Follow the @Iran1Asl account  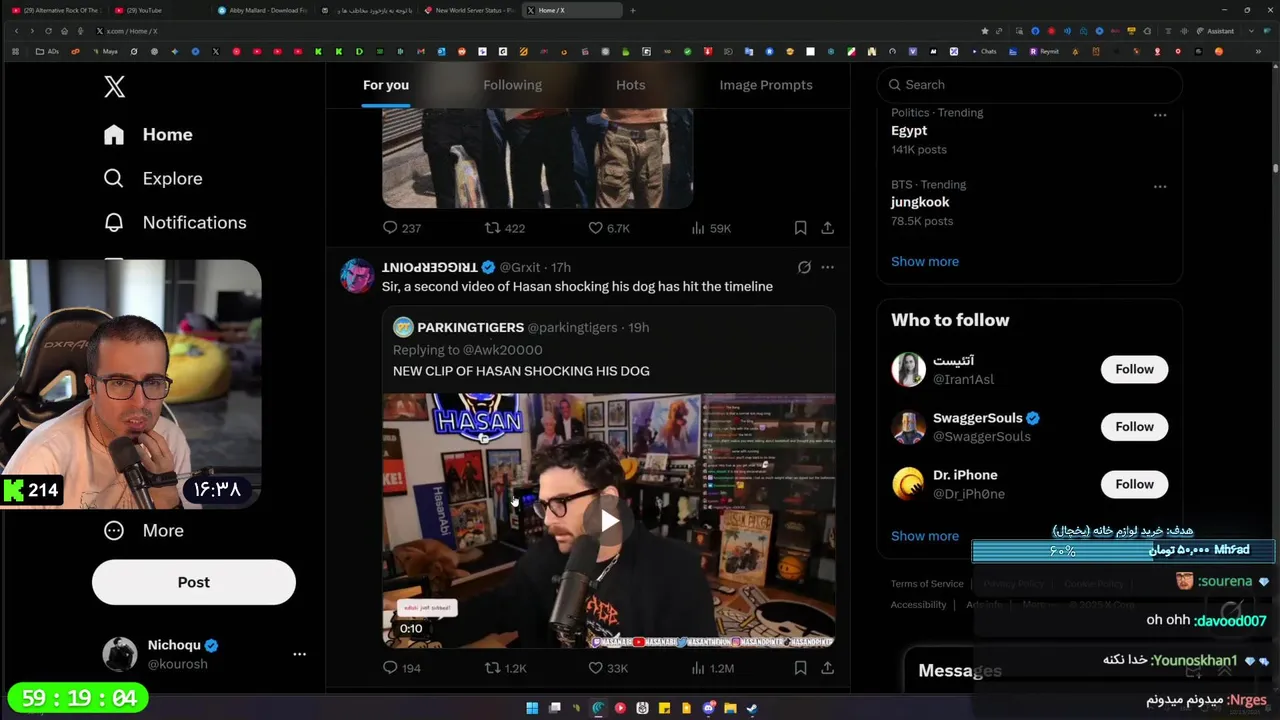1134,369
